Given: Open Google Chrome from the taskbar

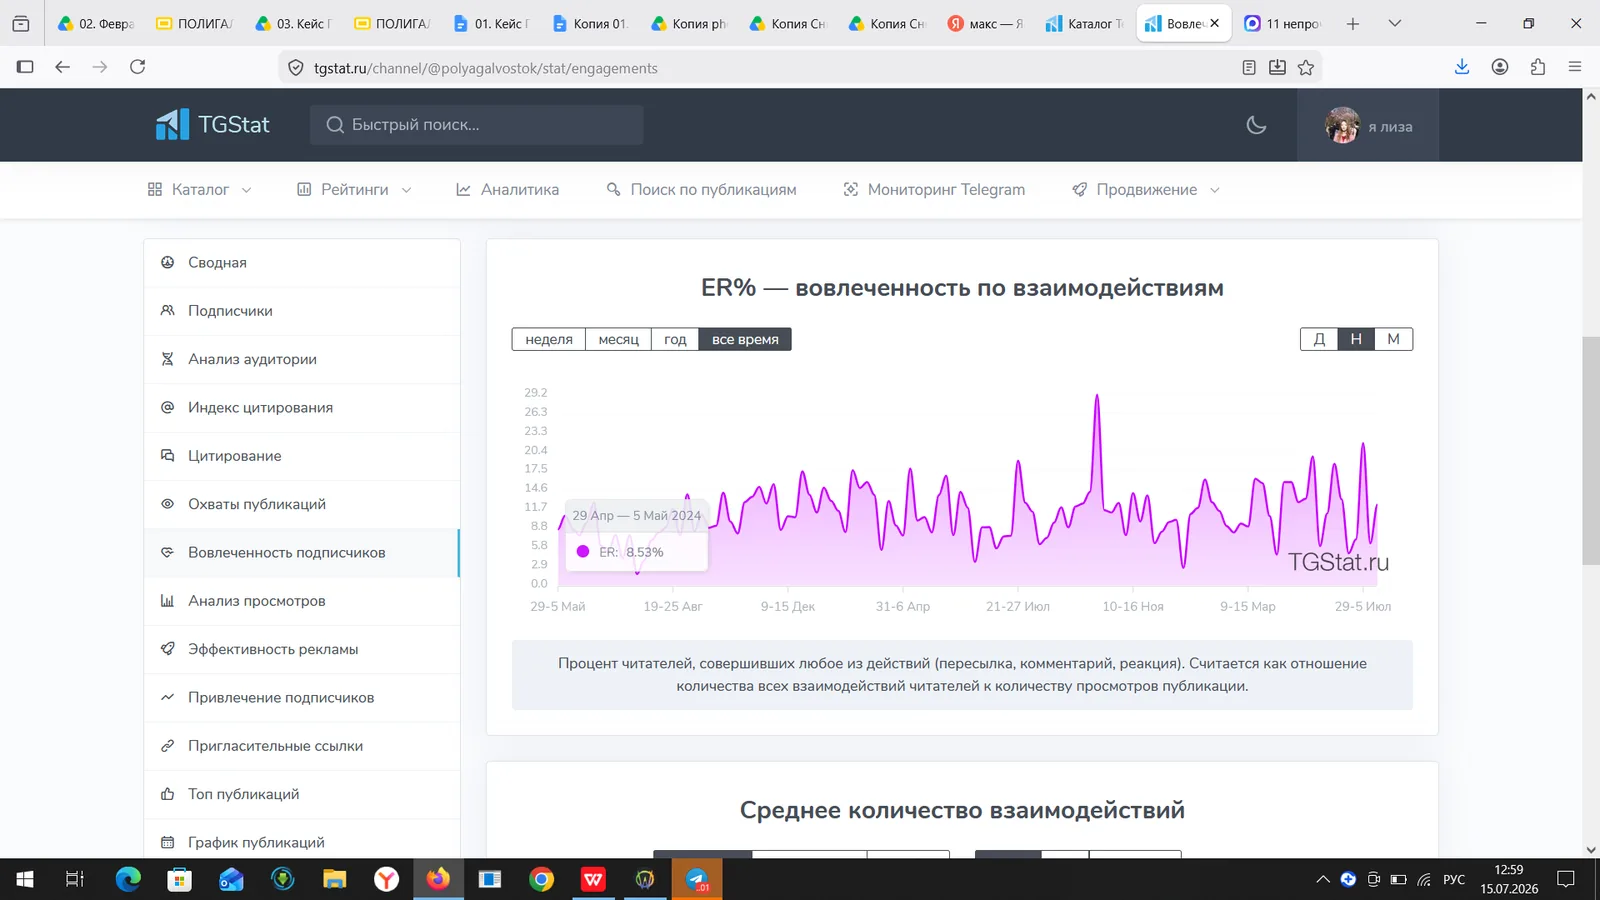Looking at the screenshot, I should pos(541,879).
